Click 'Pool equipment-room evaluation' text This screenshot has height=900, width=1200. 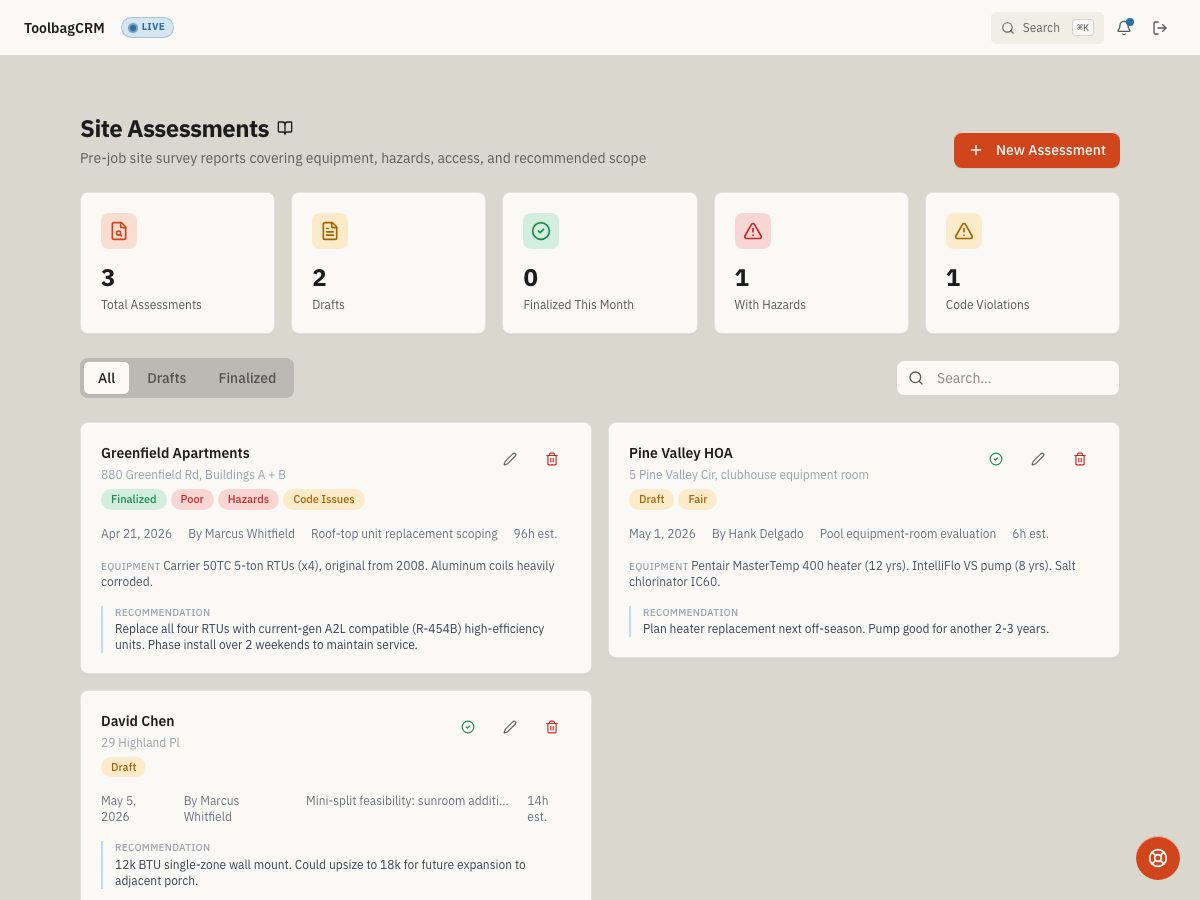tap(908, 534)
